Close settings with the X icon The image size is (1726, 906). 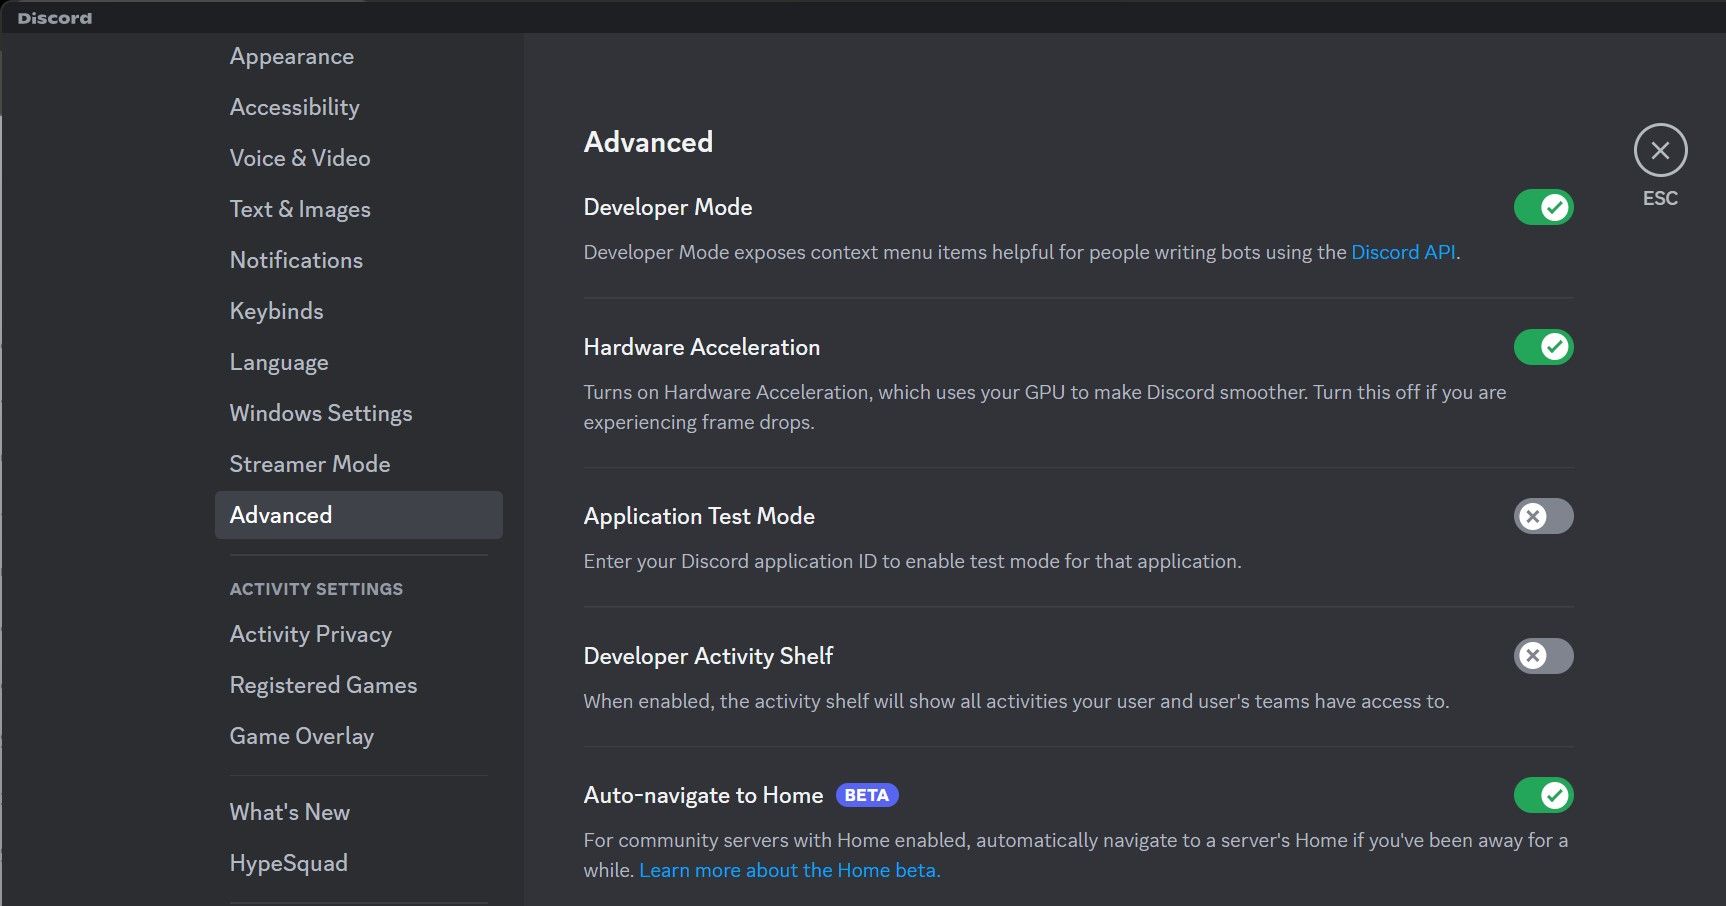(1659, 150)
